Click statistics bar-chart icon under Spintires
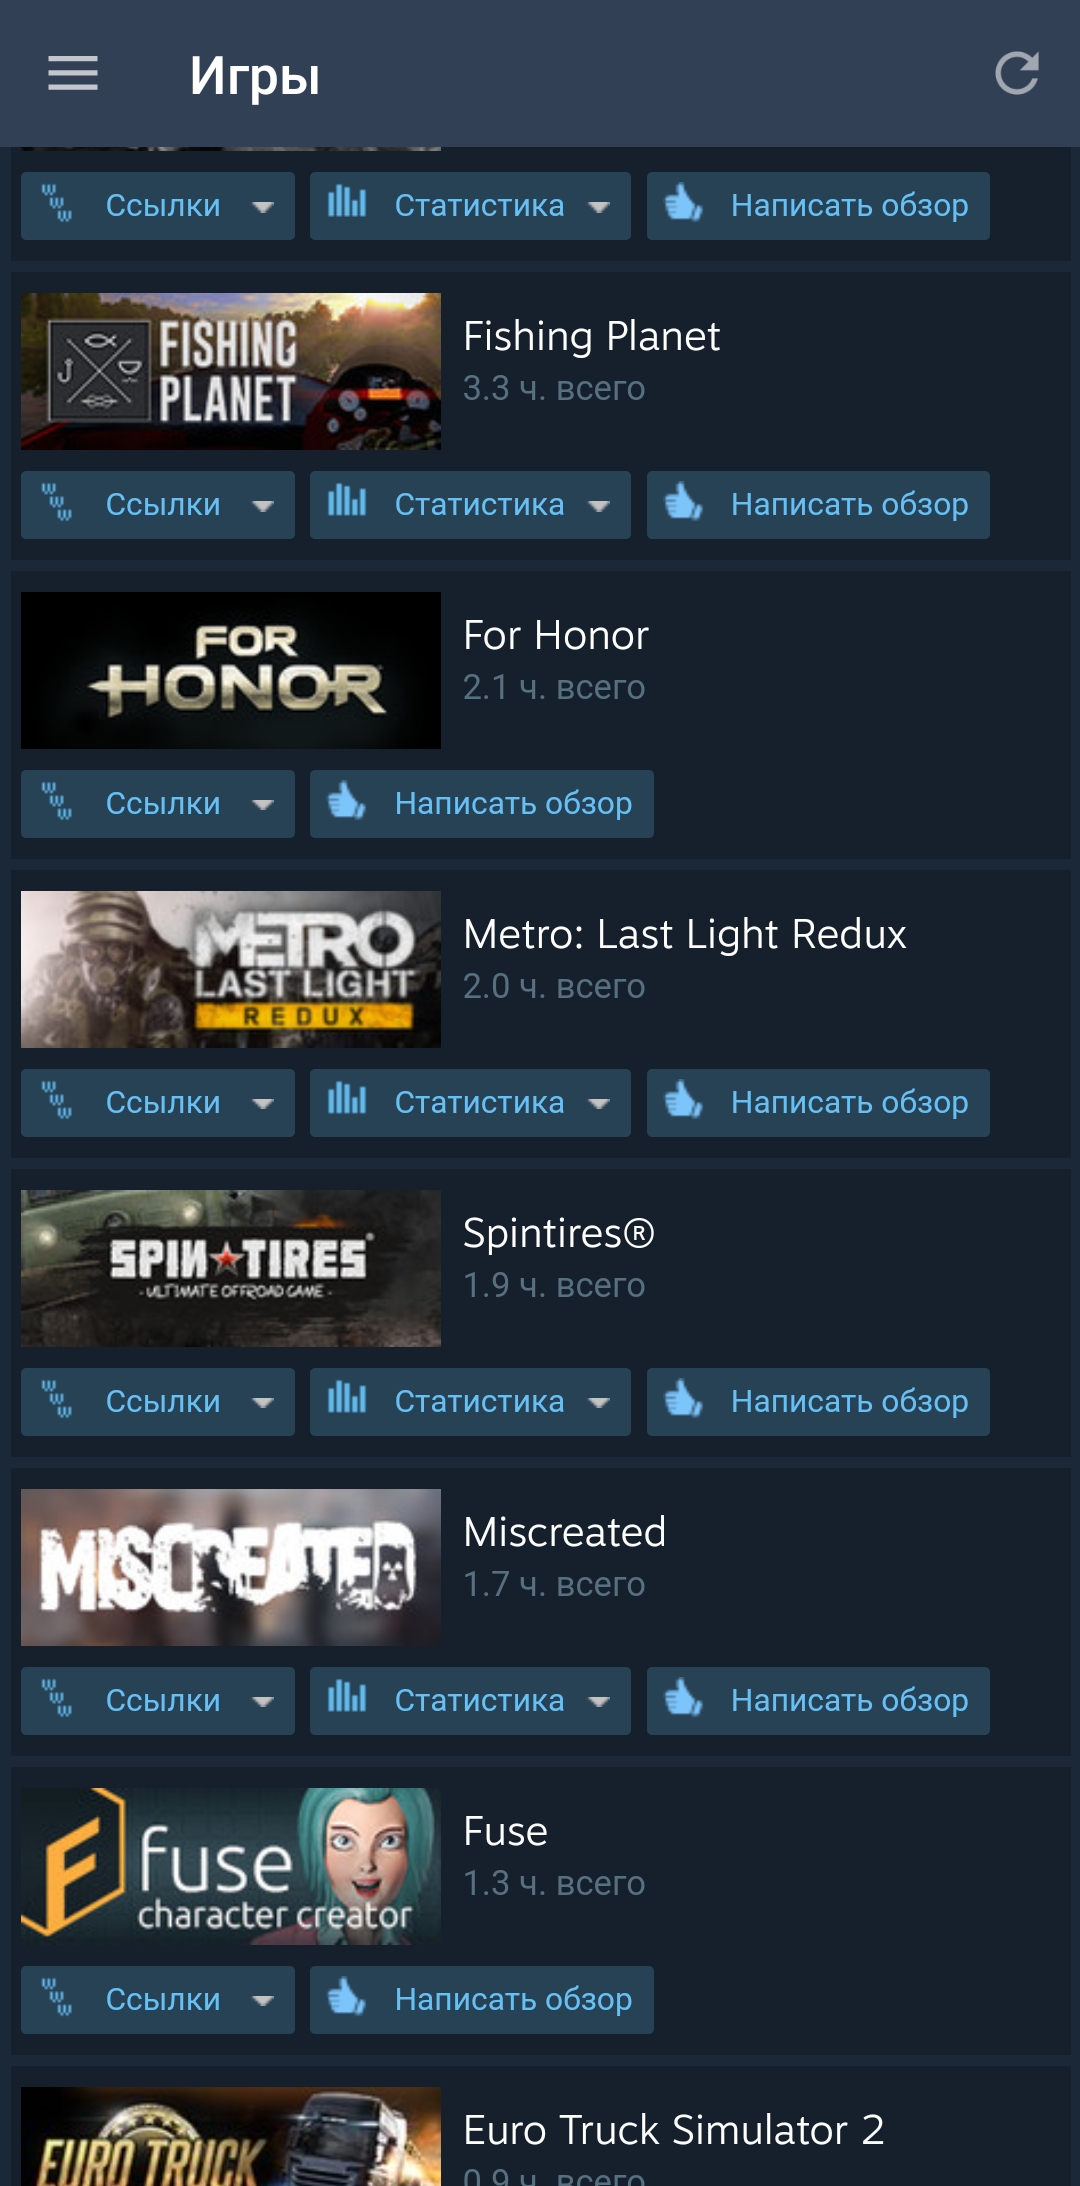The height and width of the screenshot is (2186, 1080). (x=347, y=1399)
